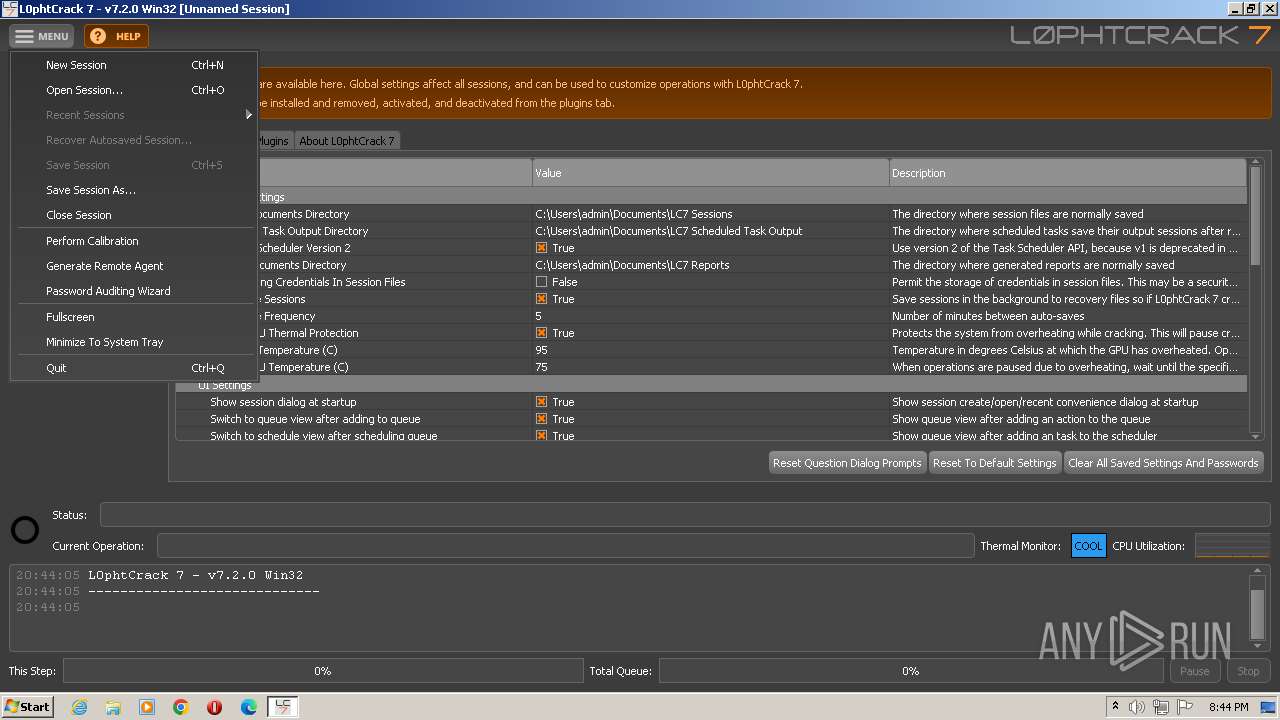
Task: Click Reset Question Dialog Prompts button
Action: pyautogui.click(x=847, y=463)
